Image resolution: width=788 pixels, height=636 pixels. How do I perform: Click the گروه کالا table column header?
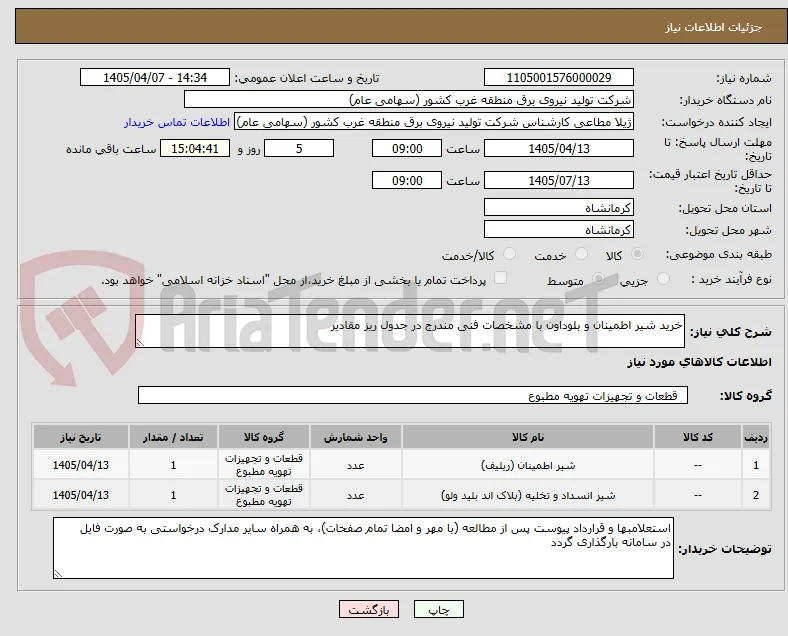(x=264, y=437)
